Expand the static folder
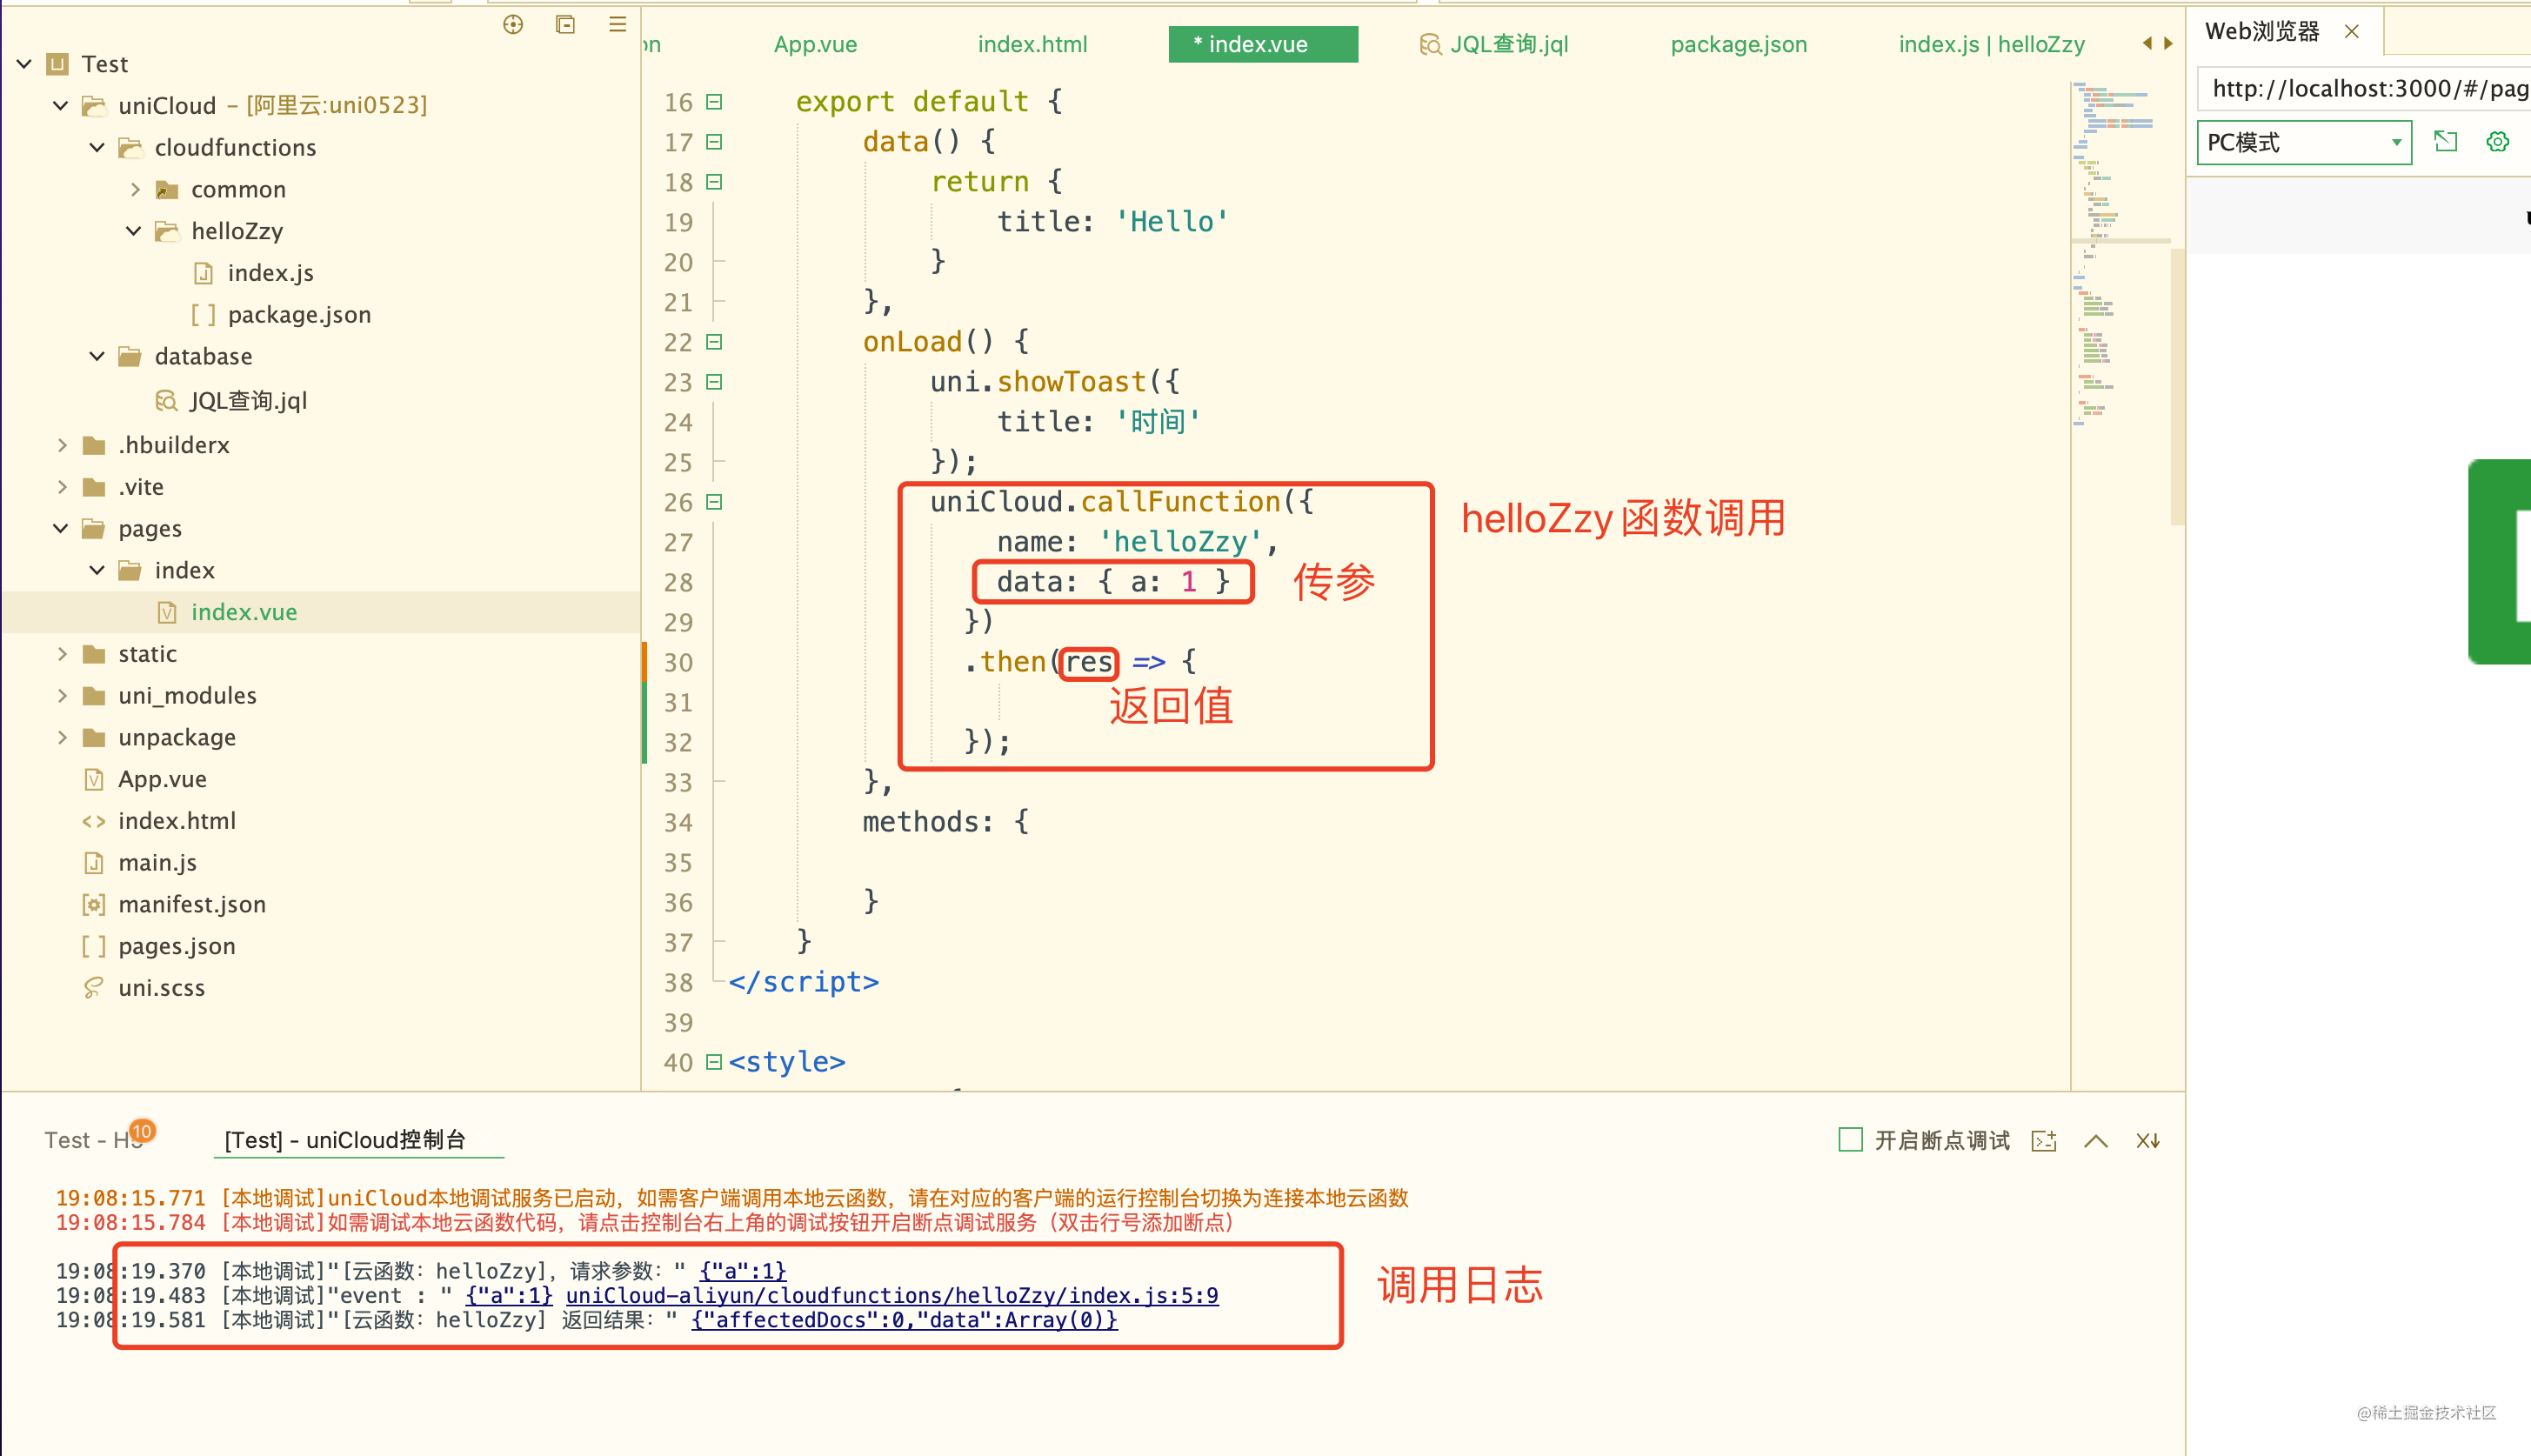 tap(62, 654)
